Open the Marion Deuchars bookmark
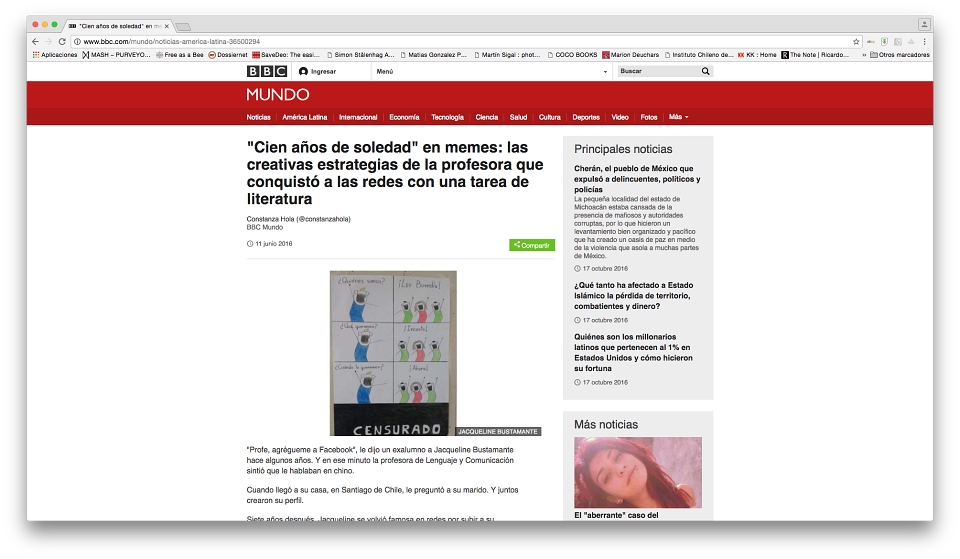Image resolution: width=960 pixels, height=559 pixels. (x=631, y=55)
